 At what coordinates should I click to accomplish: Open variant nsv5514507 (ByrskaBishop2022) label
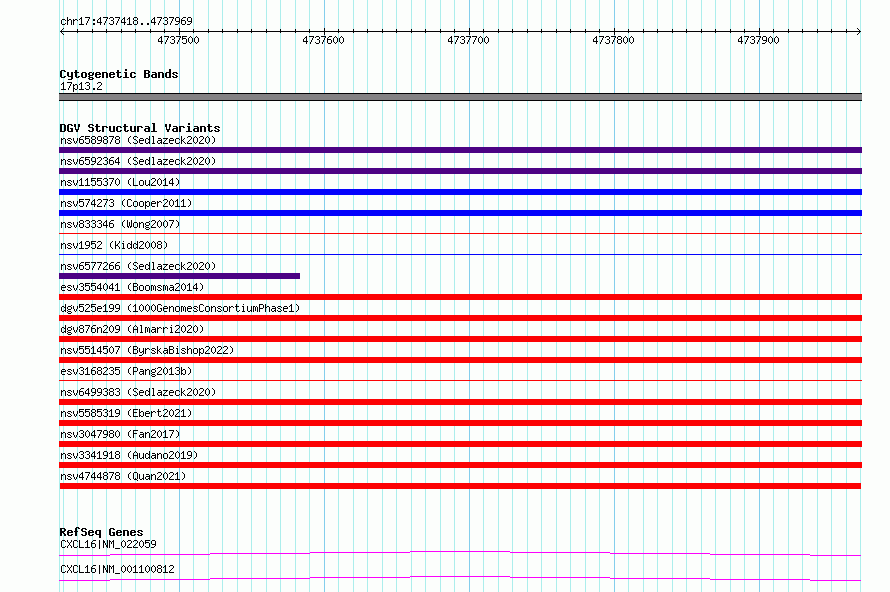click(147, 350)
